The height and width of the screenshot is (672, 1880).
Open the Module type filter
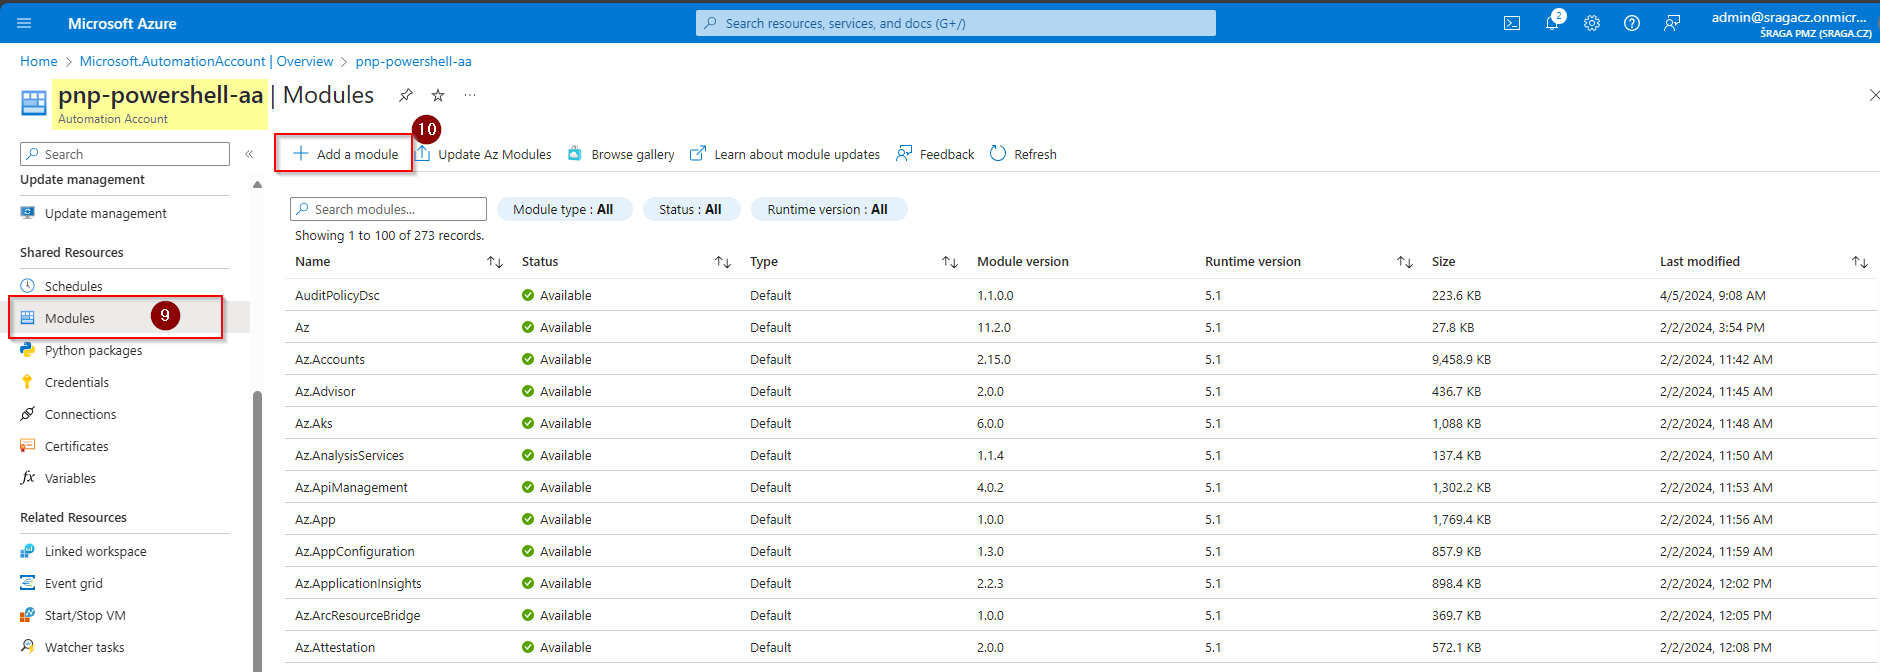(x=564, y=209)
